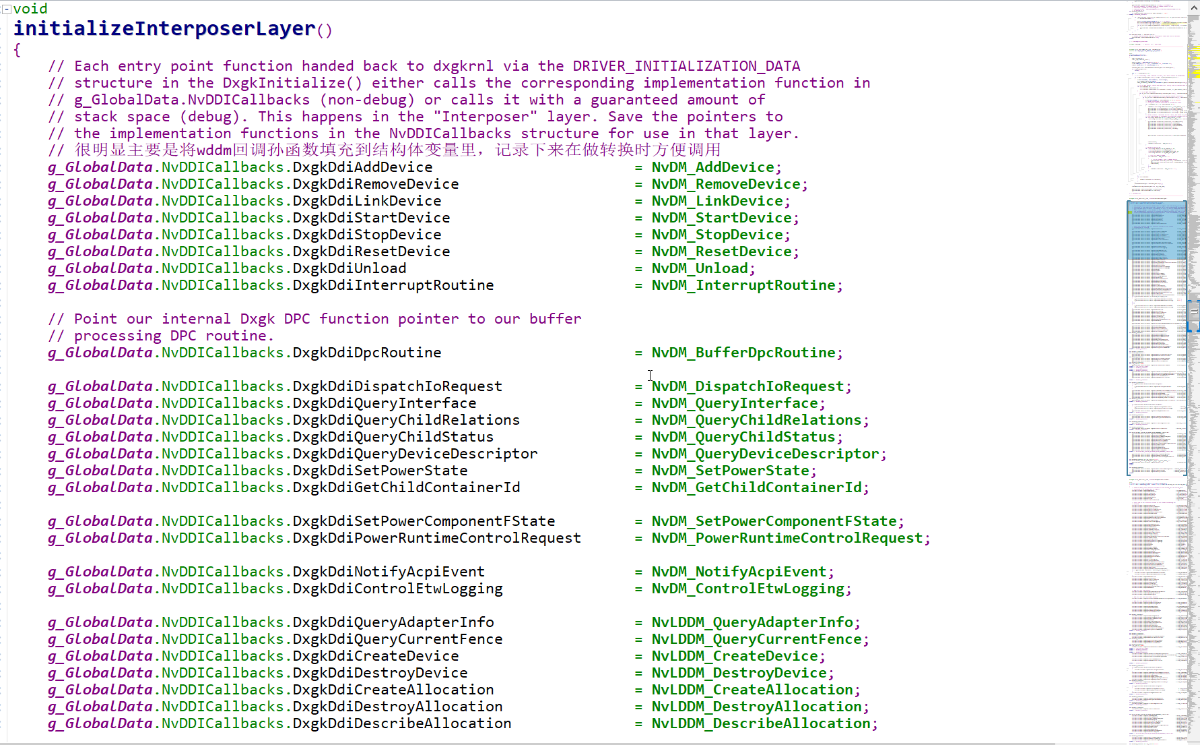This screenshot has height=745, width=1200.
Task: Click NvDM_GetChildContainerId identifier
Action: (x=756, y=488)
